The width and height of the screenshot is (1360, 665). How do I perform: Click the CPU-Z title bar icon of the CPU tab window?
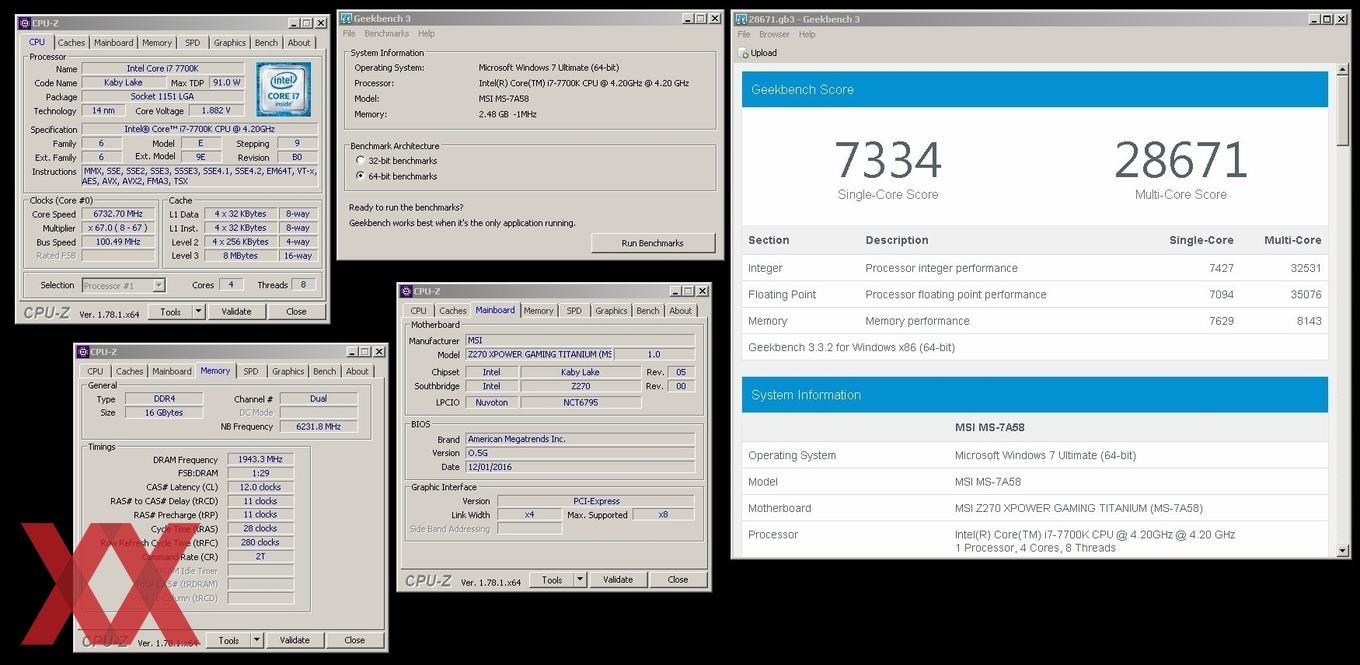pyautogui.click(x=25, y=23)
